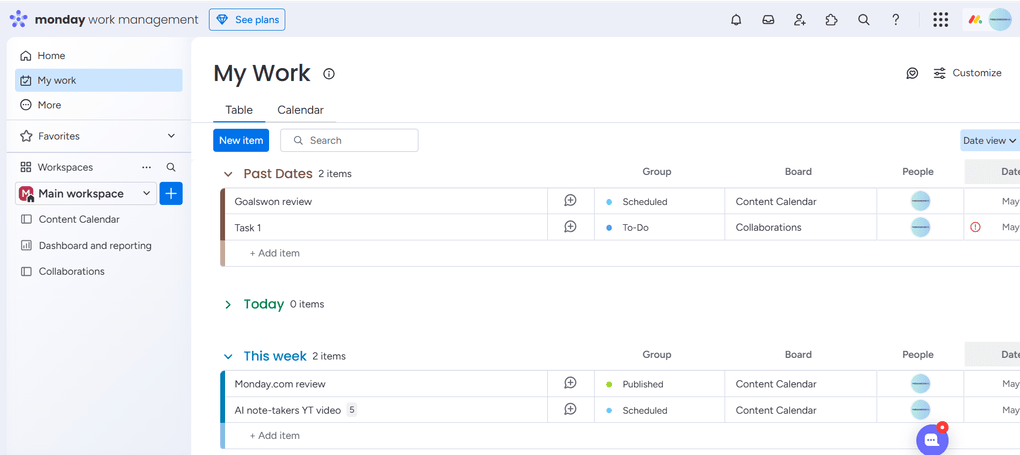Click Content Calendar board link for Goalswon review
Image resolution: width=1020 pixels, height=455 pixels.
(776, 202)
